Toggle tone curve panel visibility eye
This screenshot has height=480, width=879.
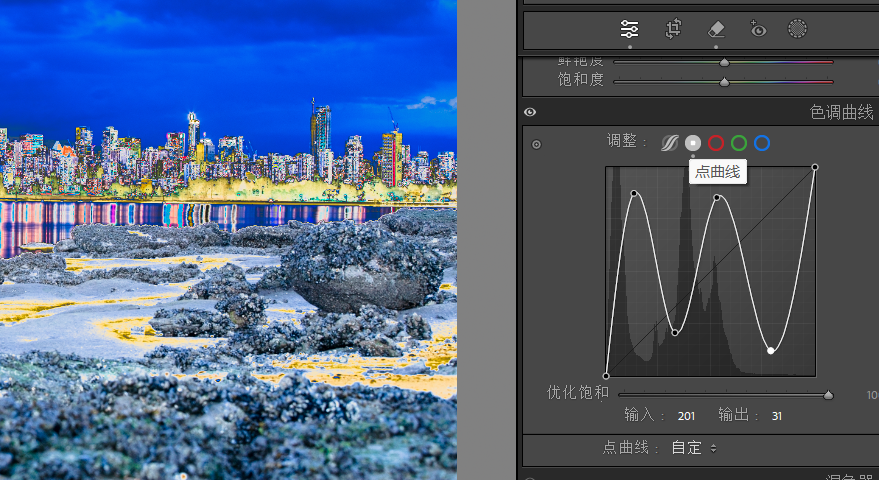tap(530, 112)
